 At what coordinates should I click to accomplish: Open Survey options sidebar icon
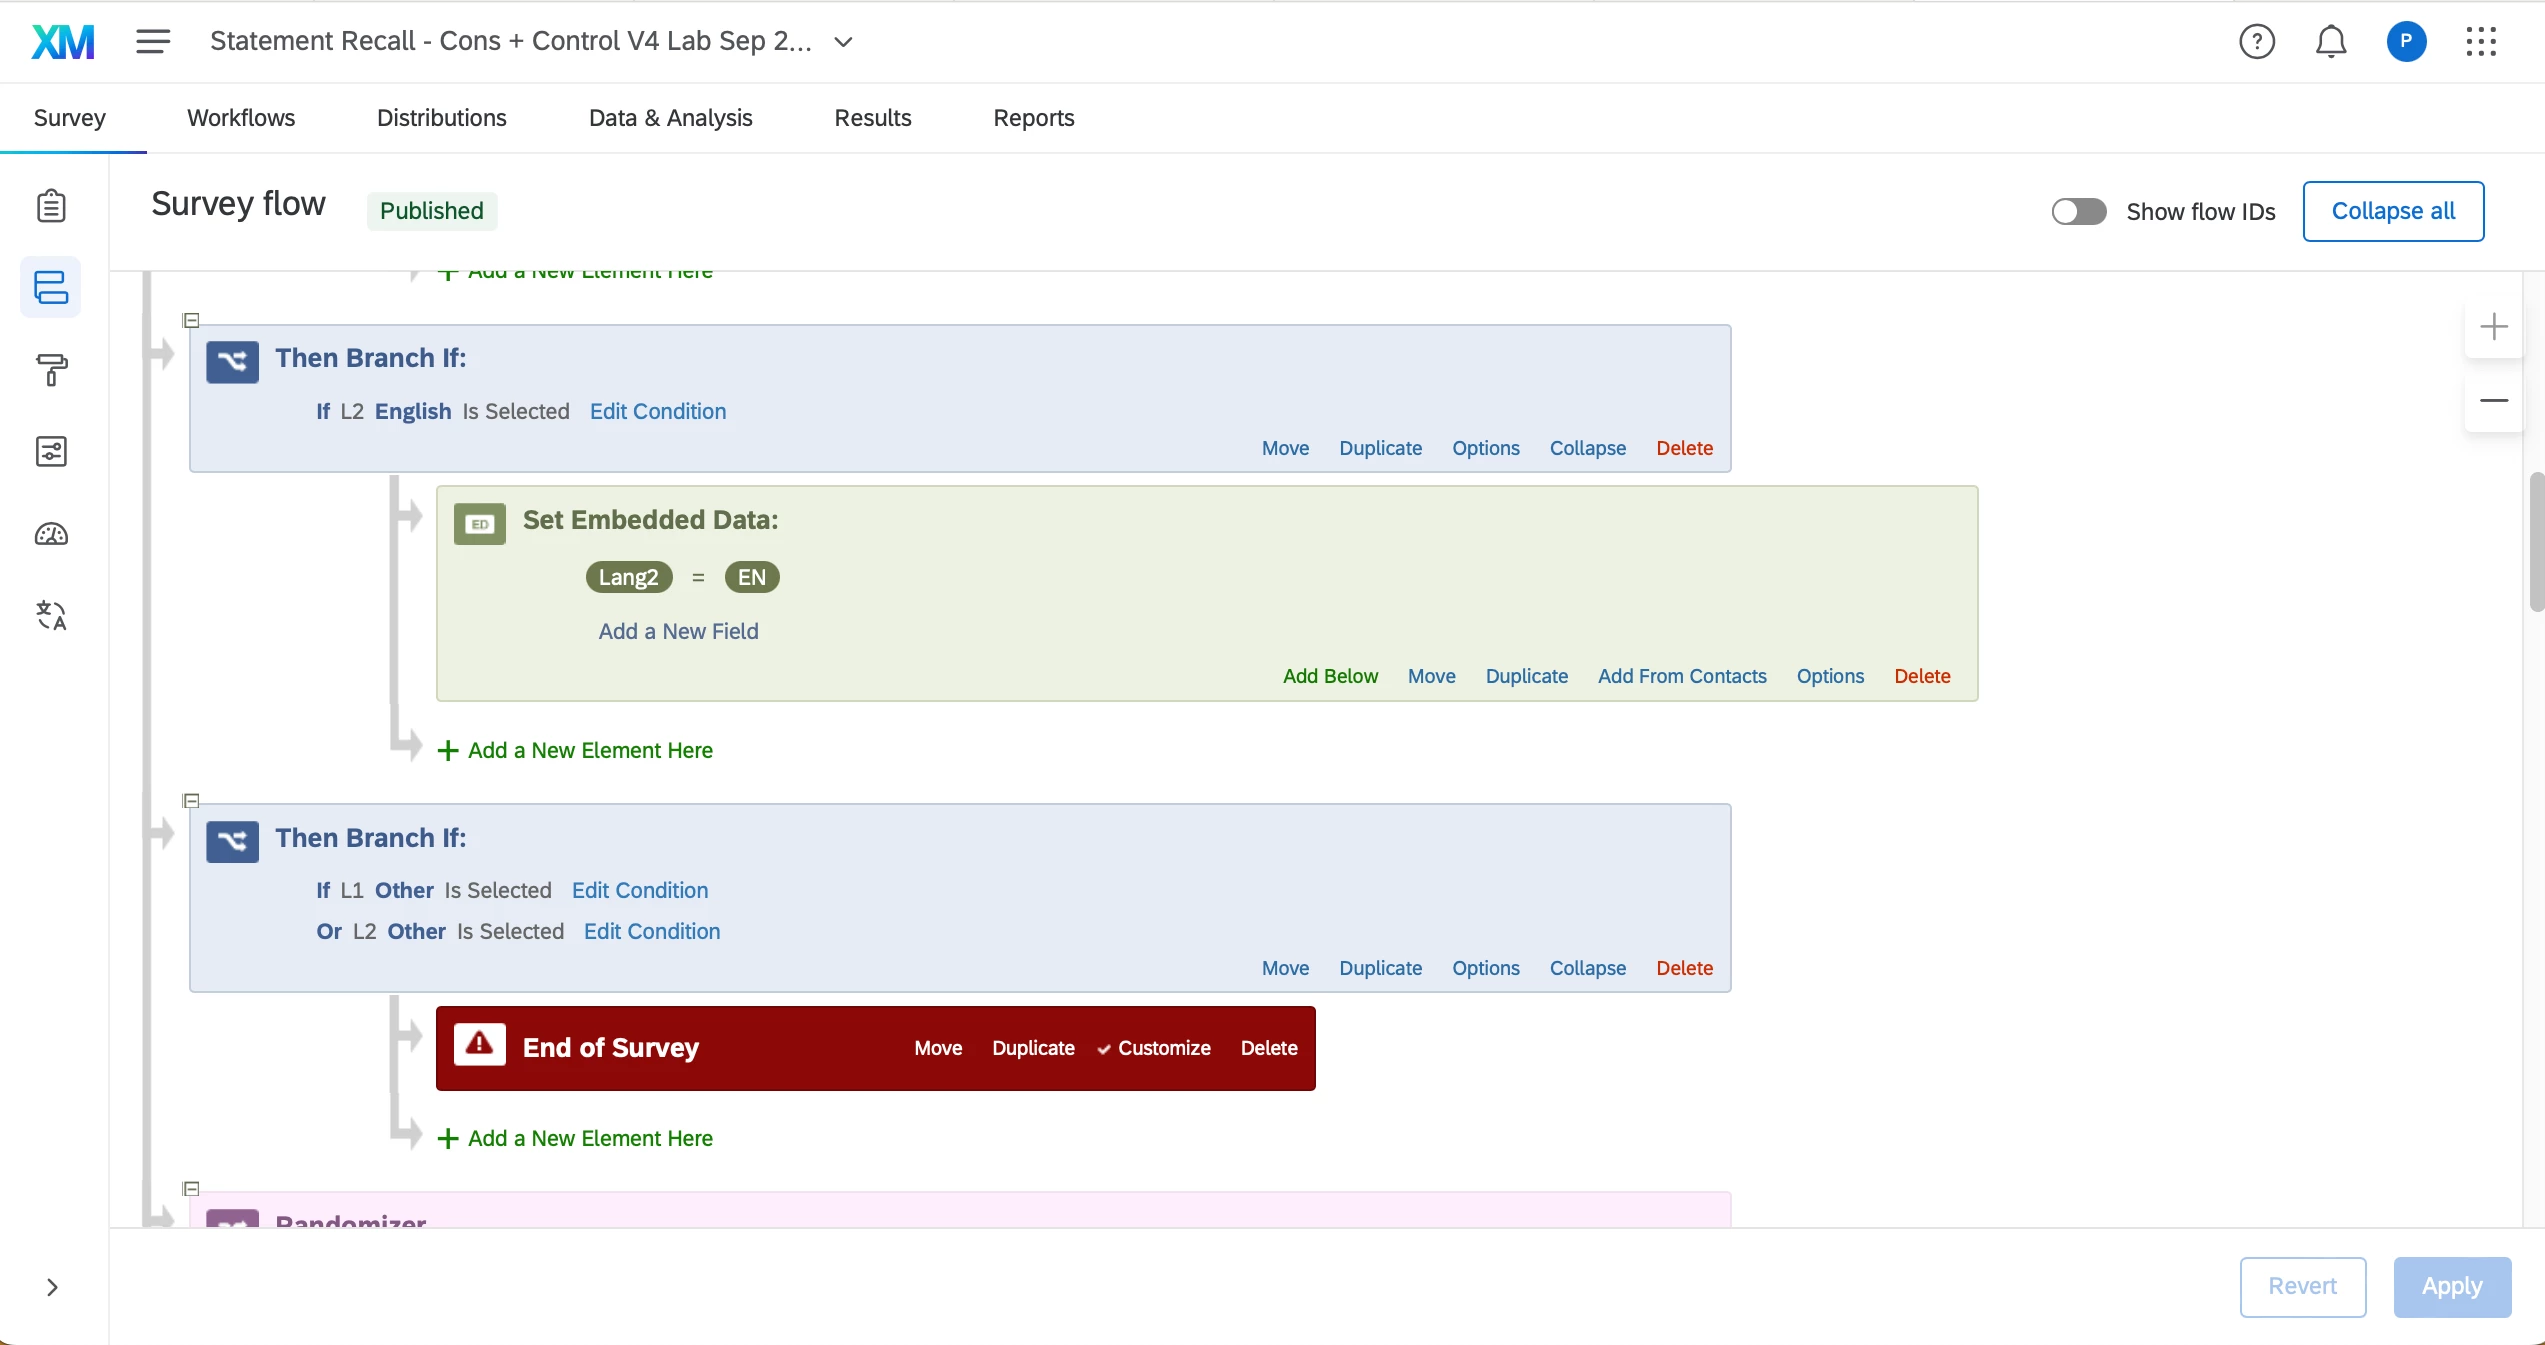click(x=51, y=451)
